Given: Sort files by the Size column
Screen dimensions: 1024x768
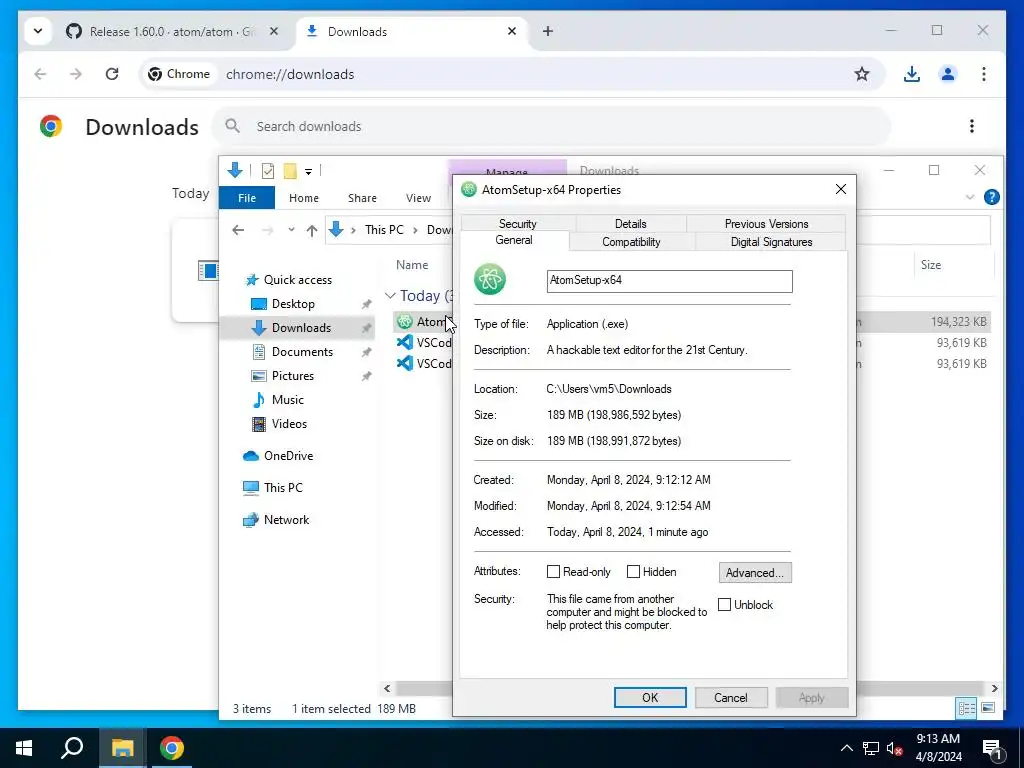Looking at the screenshot, I should 931,264.
